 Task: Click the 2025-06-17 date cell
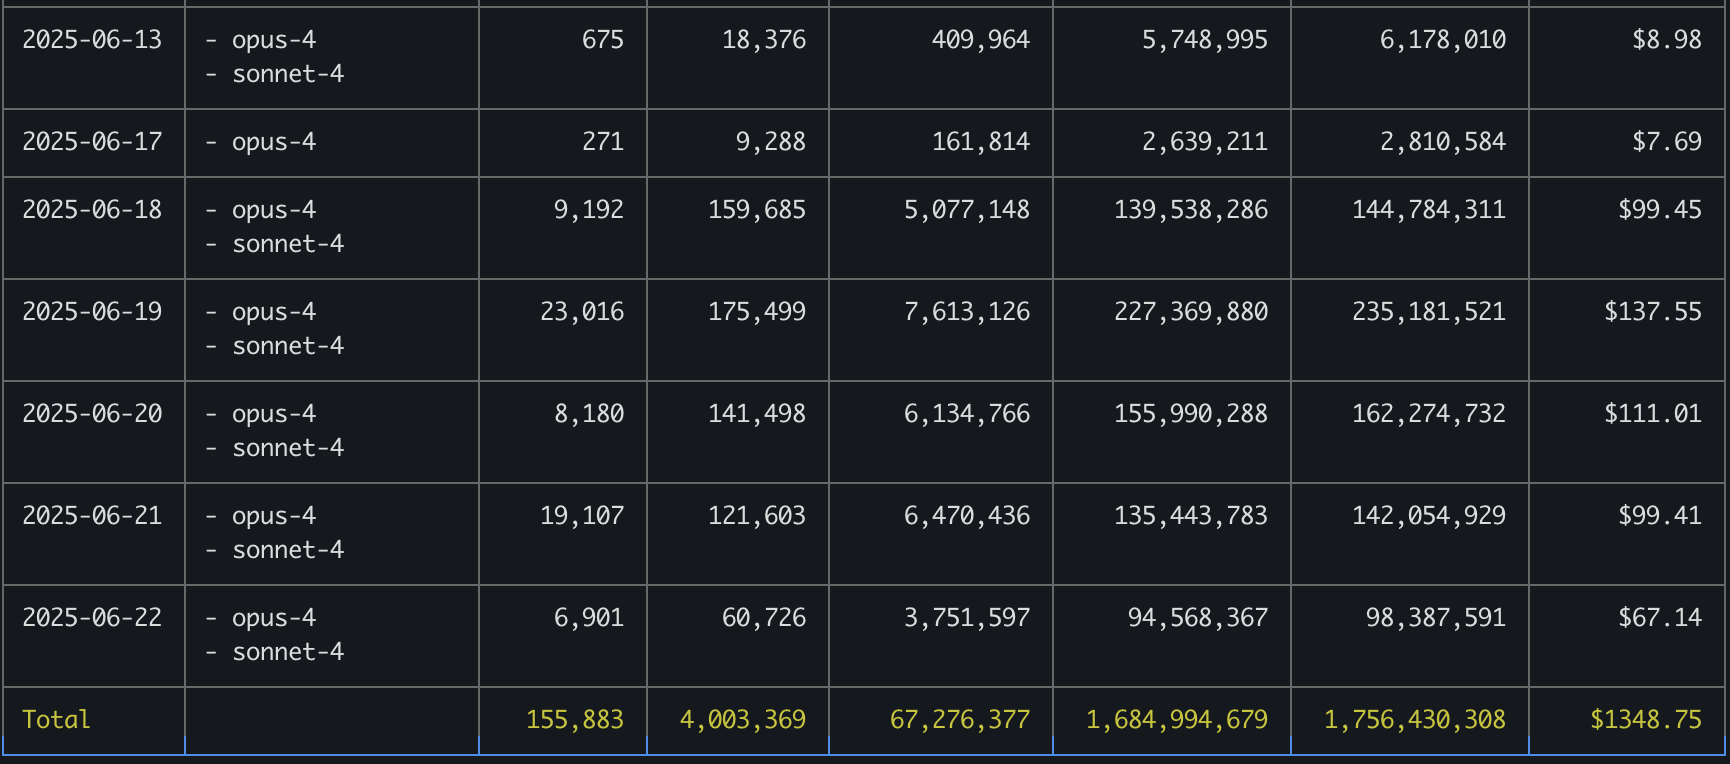[x=92, y=142]
